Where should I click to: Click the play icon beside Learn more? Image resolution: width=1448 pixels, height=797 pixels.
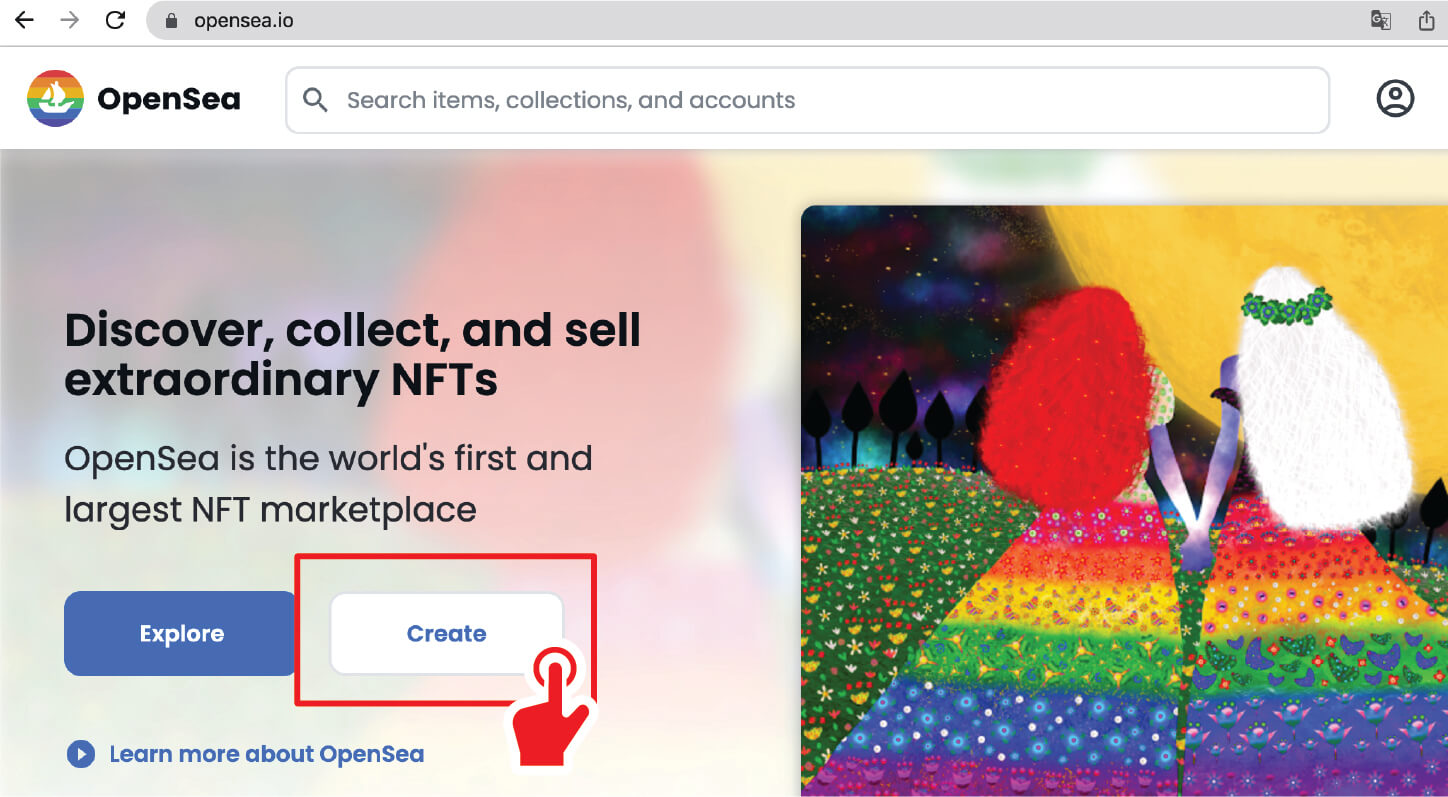click(80, 754)
